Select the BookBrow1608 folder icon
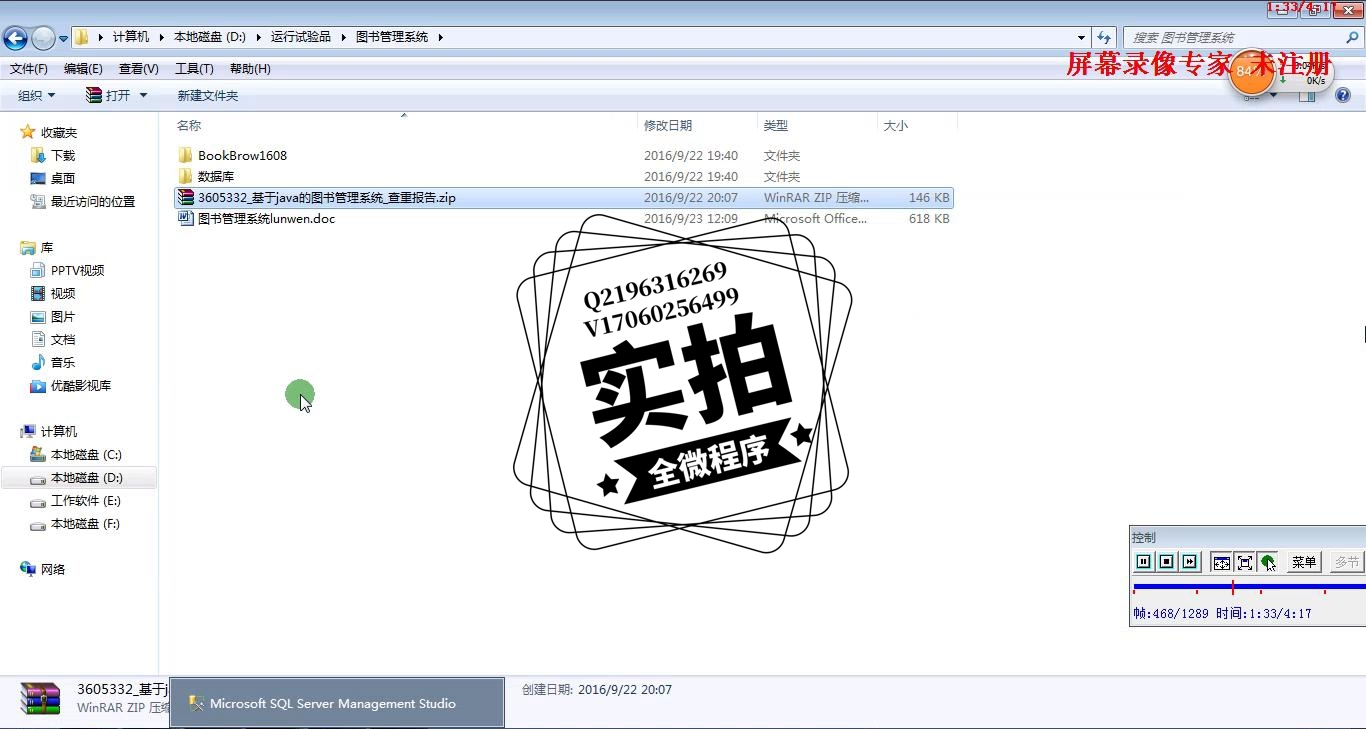 (x=185, y=155)
